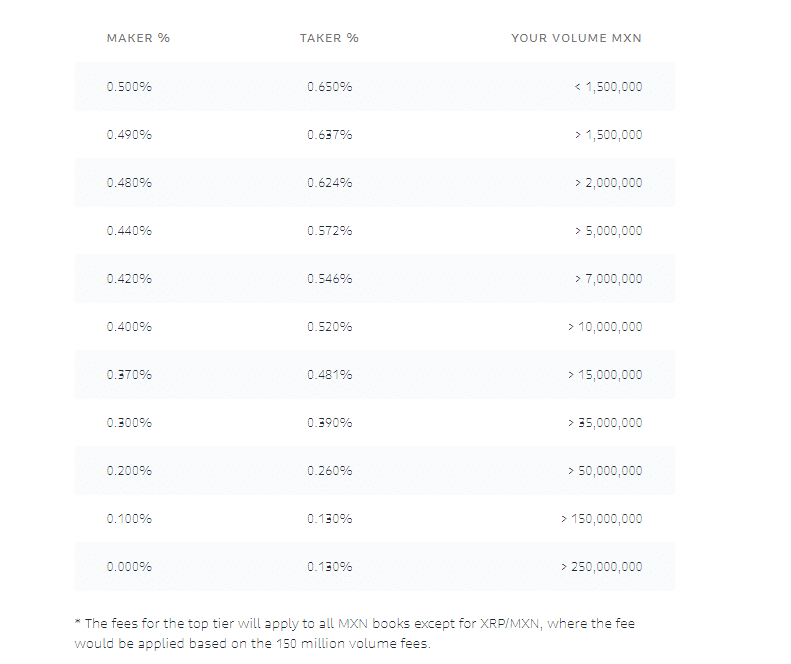The height and width of the screenshot is (664, 791).
Task: Select the 0.572% taker fee cell
Action: pyautogui.click(x=329, y=231)
